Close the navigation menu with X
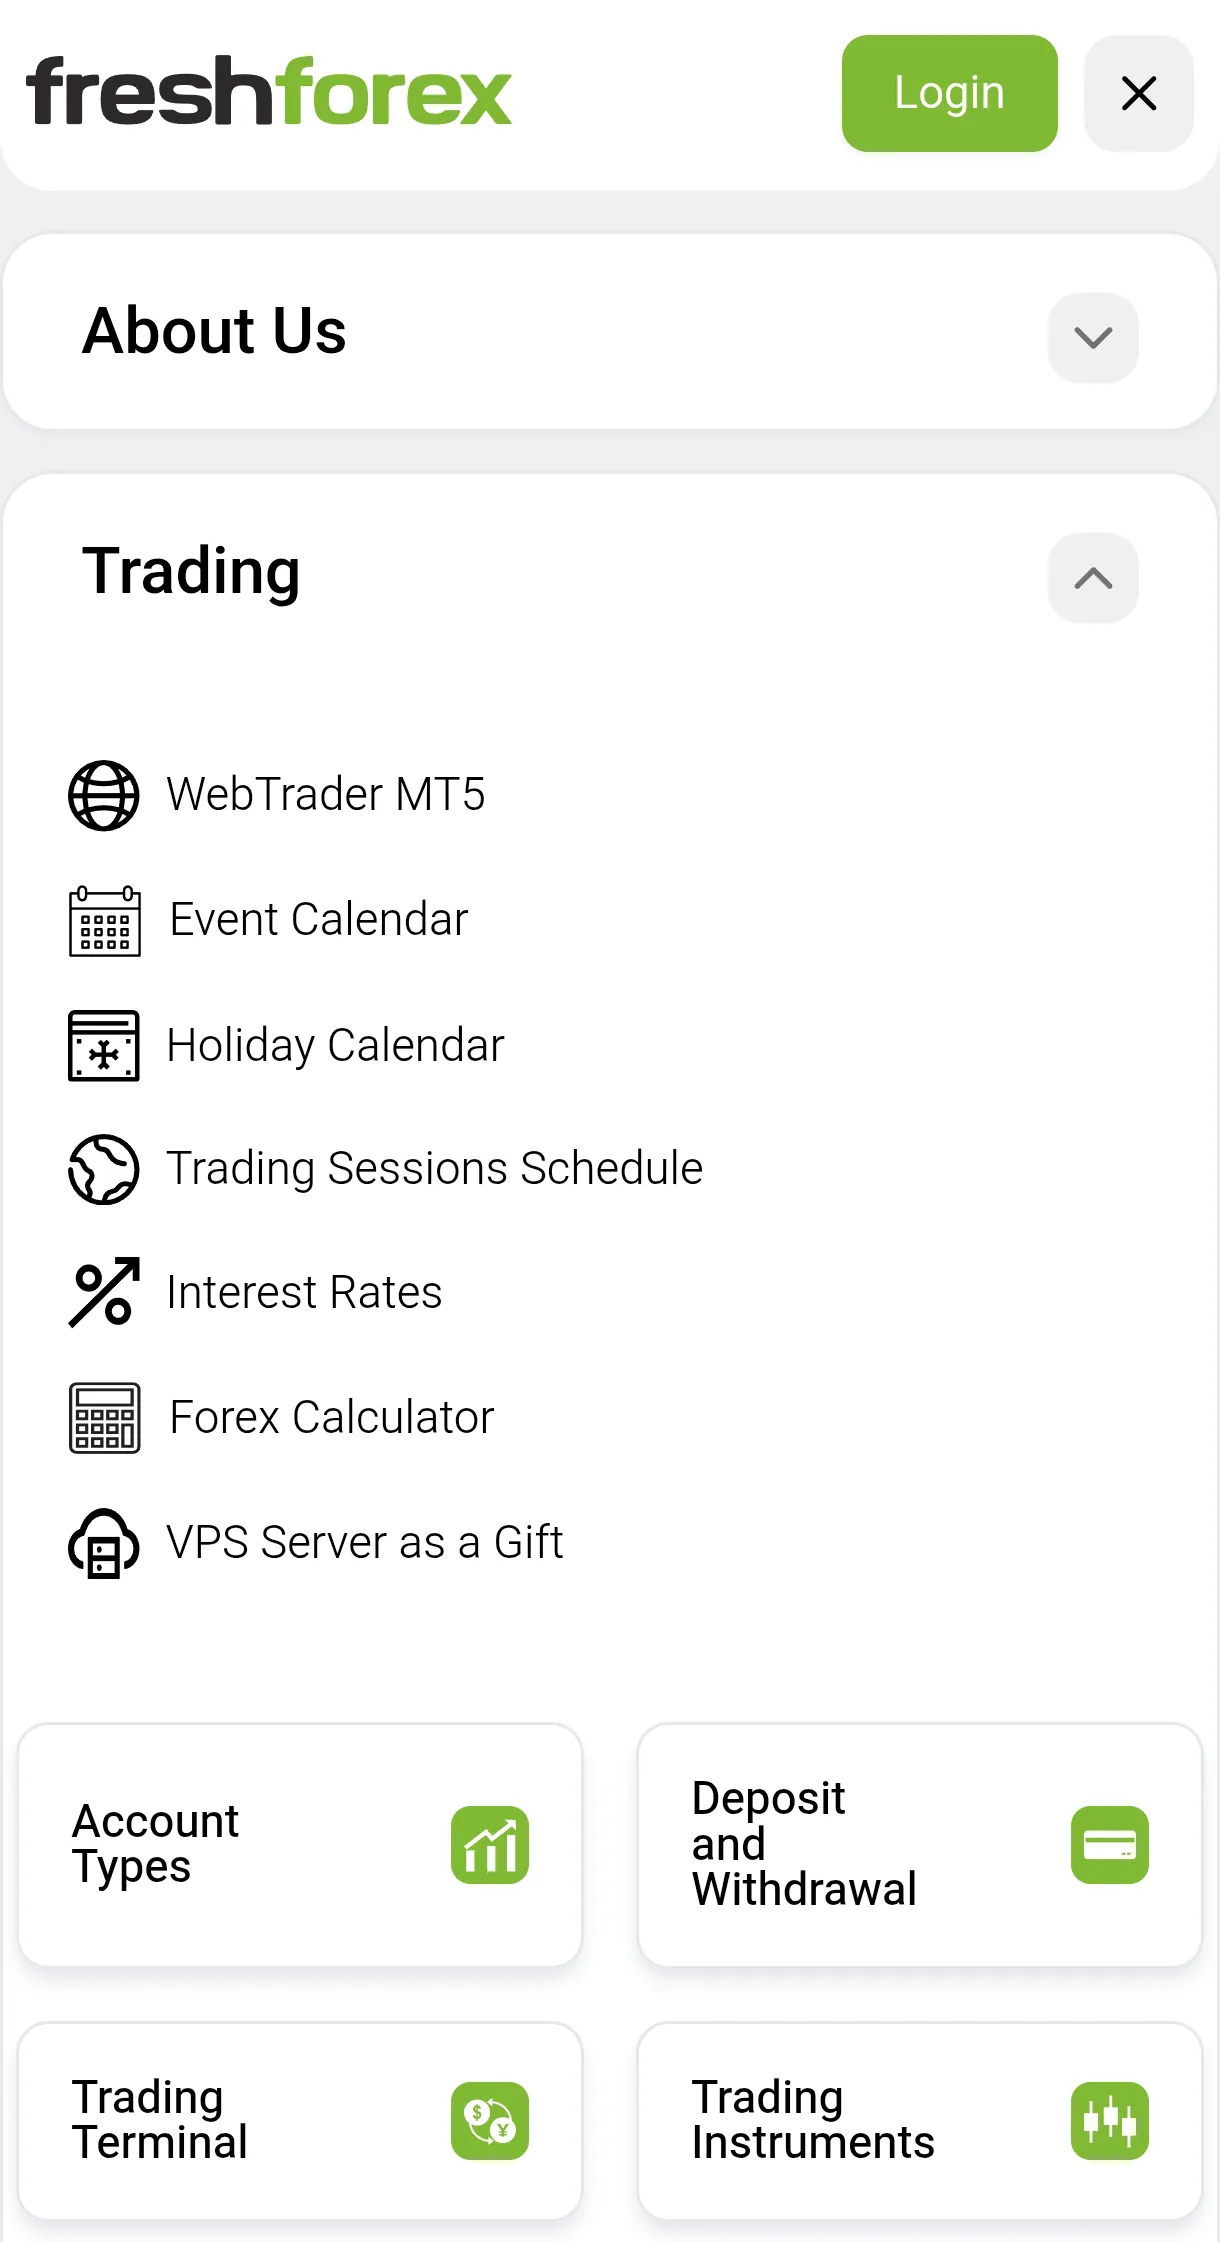This screenshot has height=2242, width=1220. tap(1139, 93)
